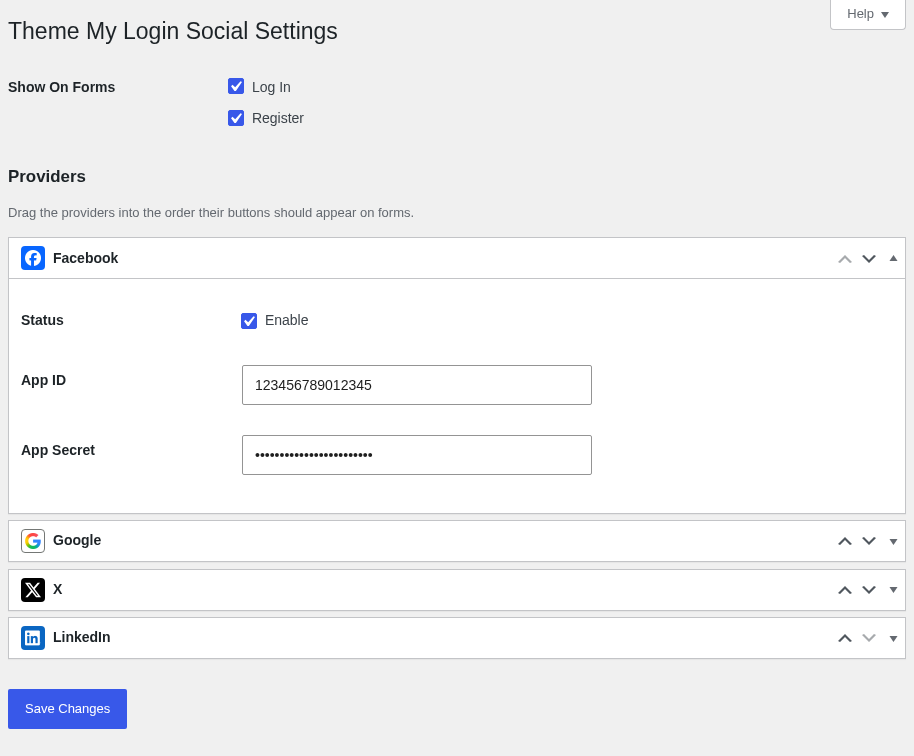Click the Register checkbox label
The image size is (914, 756).
[x=277, y=118]
